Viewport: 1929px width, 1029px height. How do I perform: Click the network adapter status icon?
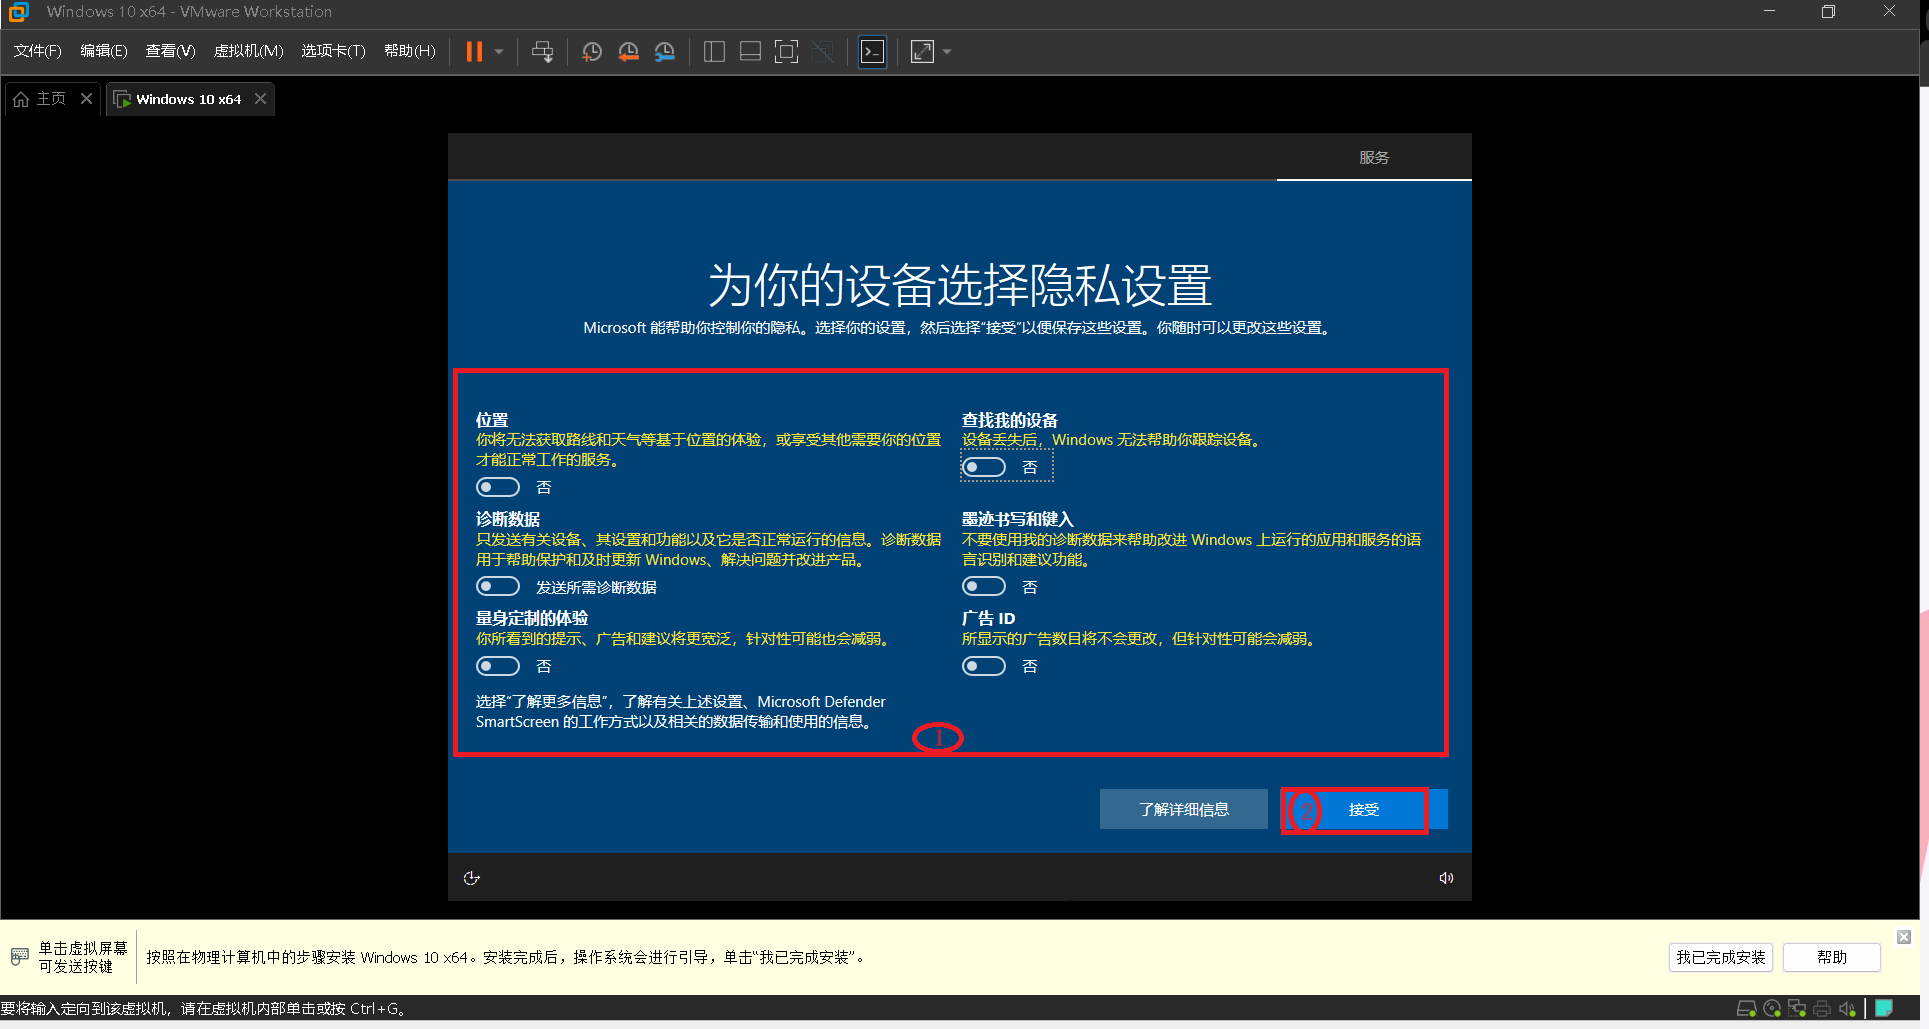1797,1008
